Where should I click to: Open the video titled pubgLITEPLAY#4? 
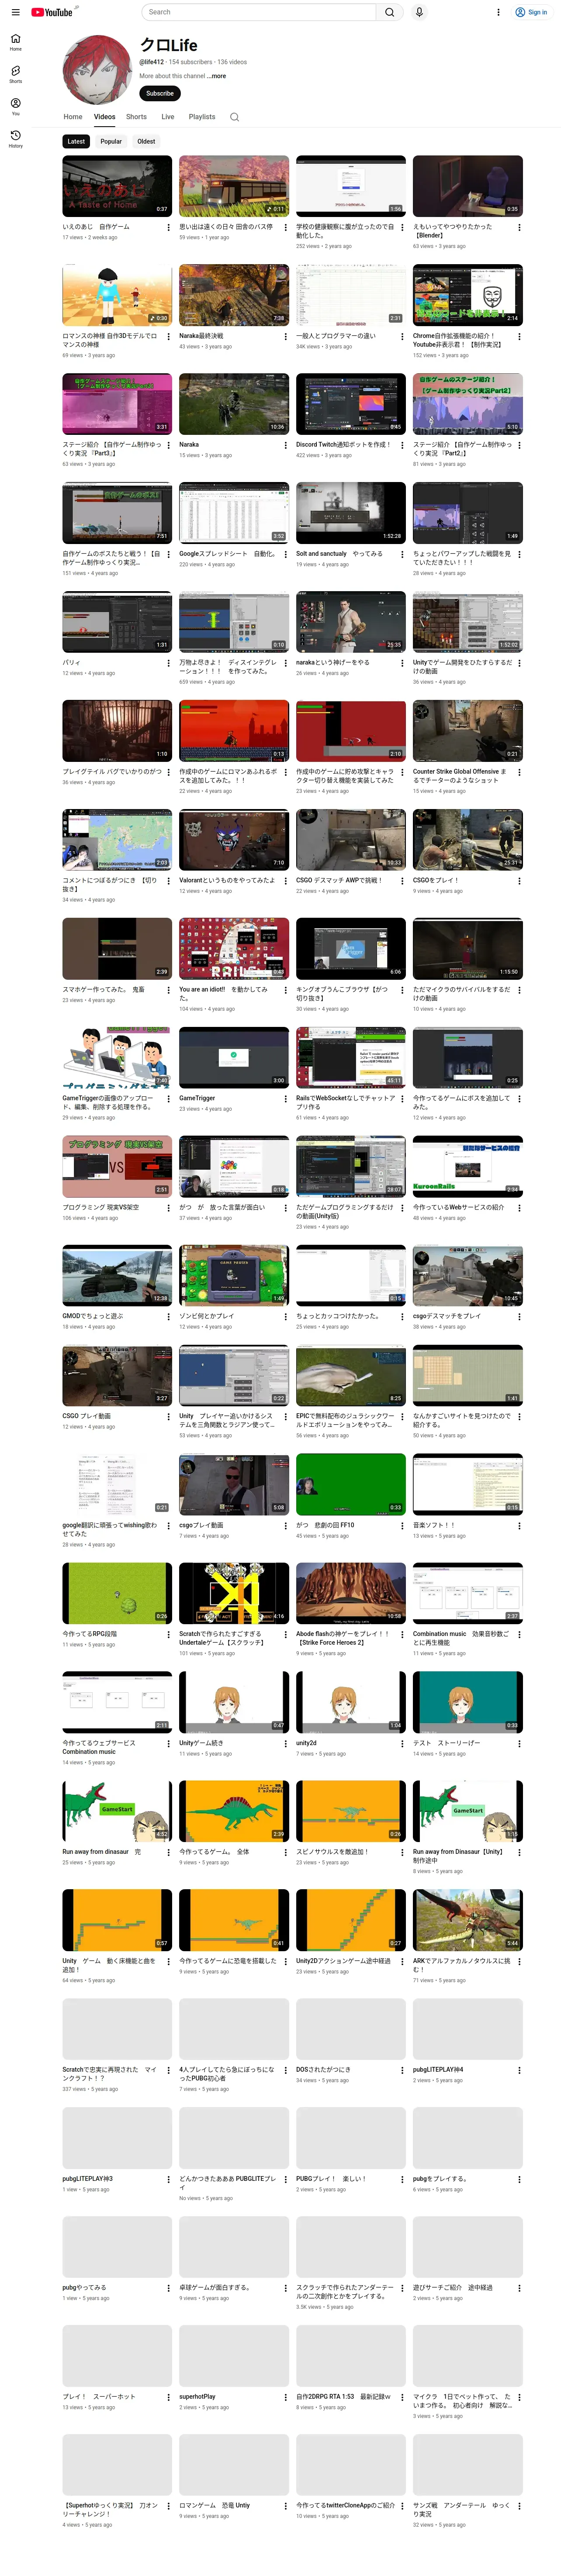438,2069
